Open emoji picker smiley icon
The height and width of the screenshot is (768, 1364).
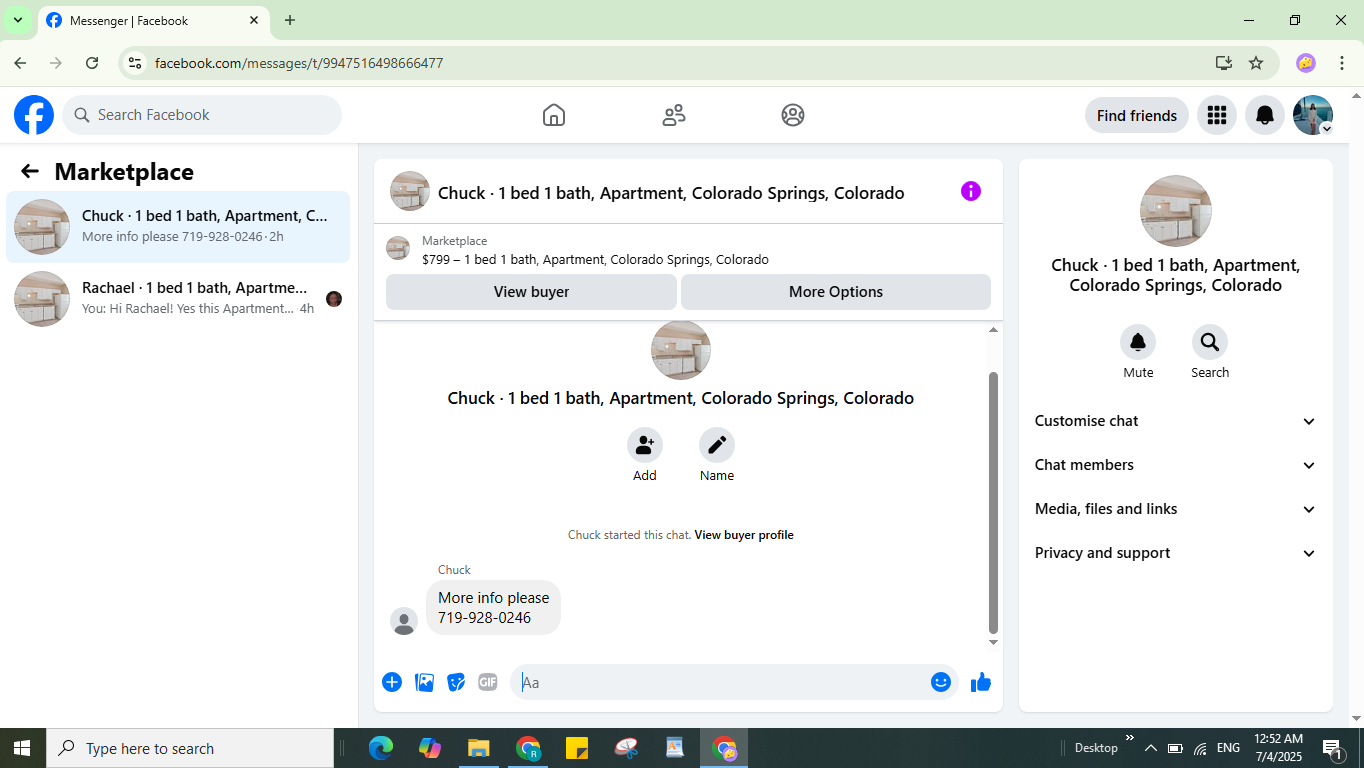[x=941, y=682]
